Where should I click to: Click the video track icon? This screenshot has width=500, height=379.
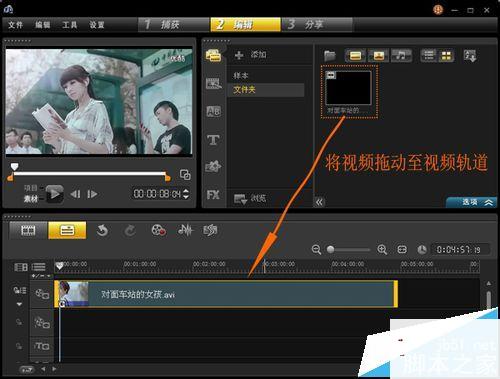[x=42, y=294]
